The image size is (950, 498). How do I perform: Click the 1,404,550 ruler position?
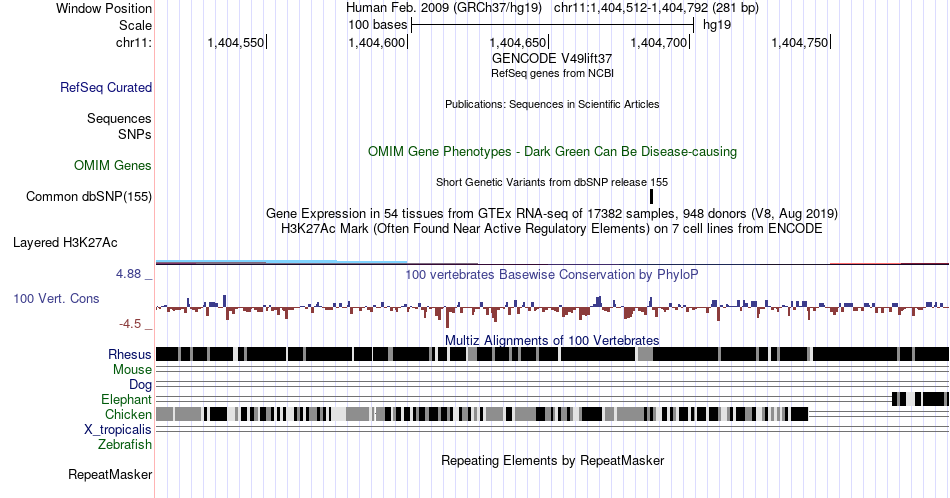click(x=236, y=42)
